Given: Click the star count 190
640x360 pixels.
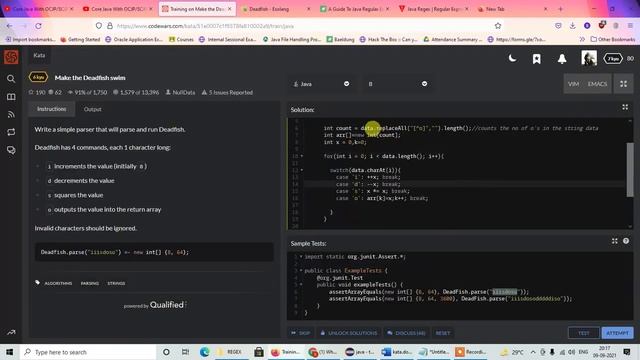Looking at the screenshot, I should pos(37,93).
